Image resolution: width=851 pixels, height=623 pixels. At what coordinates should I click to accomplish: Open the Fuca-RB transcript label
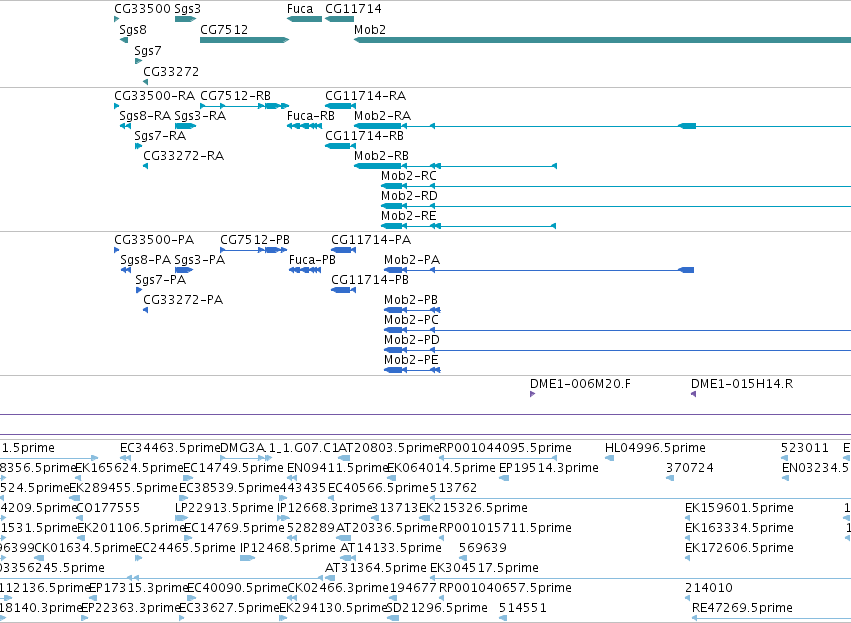[x=311, y=116]
